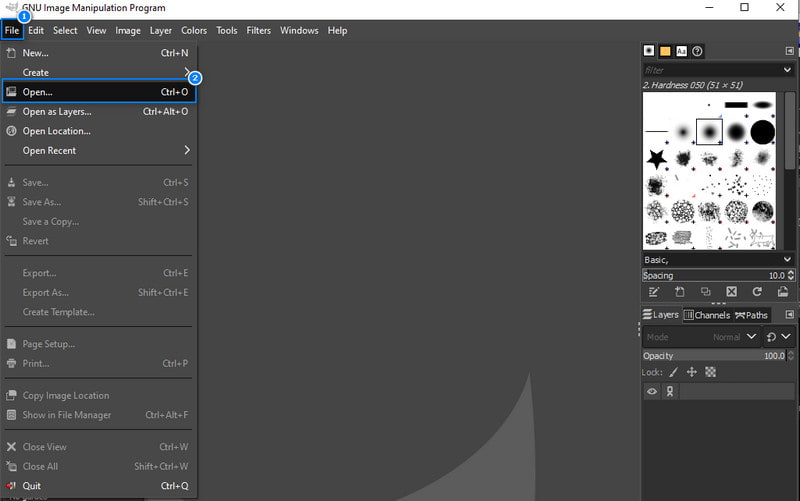
Task: Open layers dock configure tab menu
Action: click(789, 314)
